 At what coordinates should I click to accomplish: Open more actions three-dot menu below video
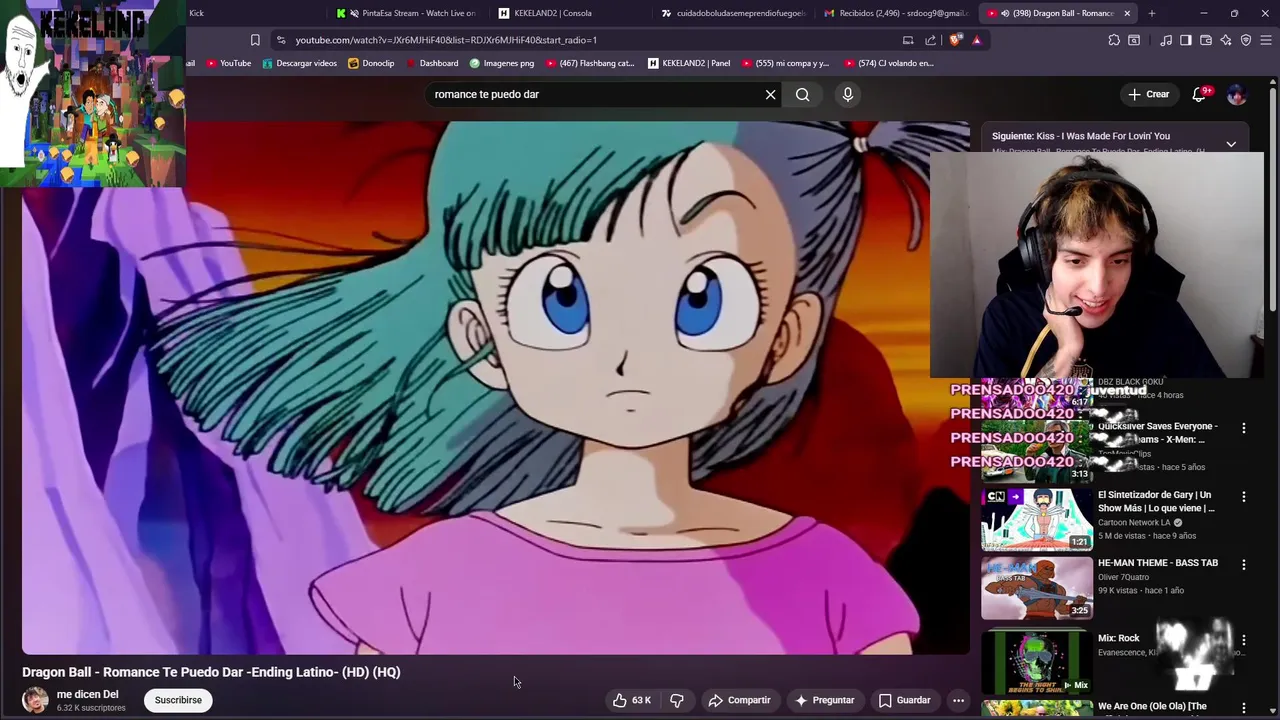958,700
